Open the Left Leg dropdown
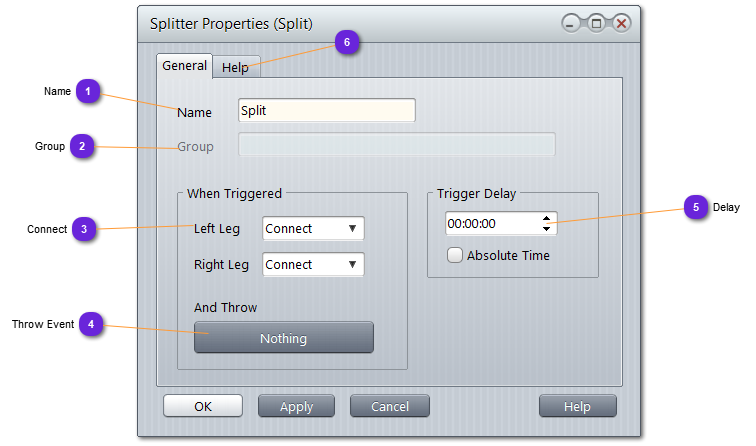This screenshot has height=446, width=756. point(313,229)
